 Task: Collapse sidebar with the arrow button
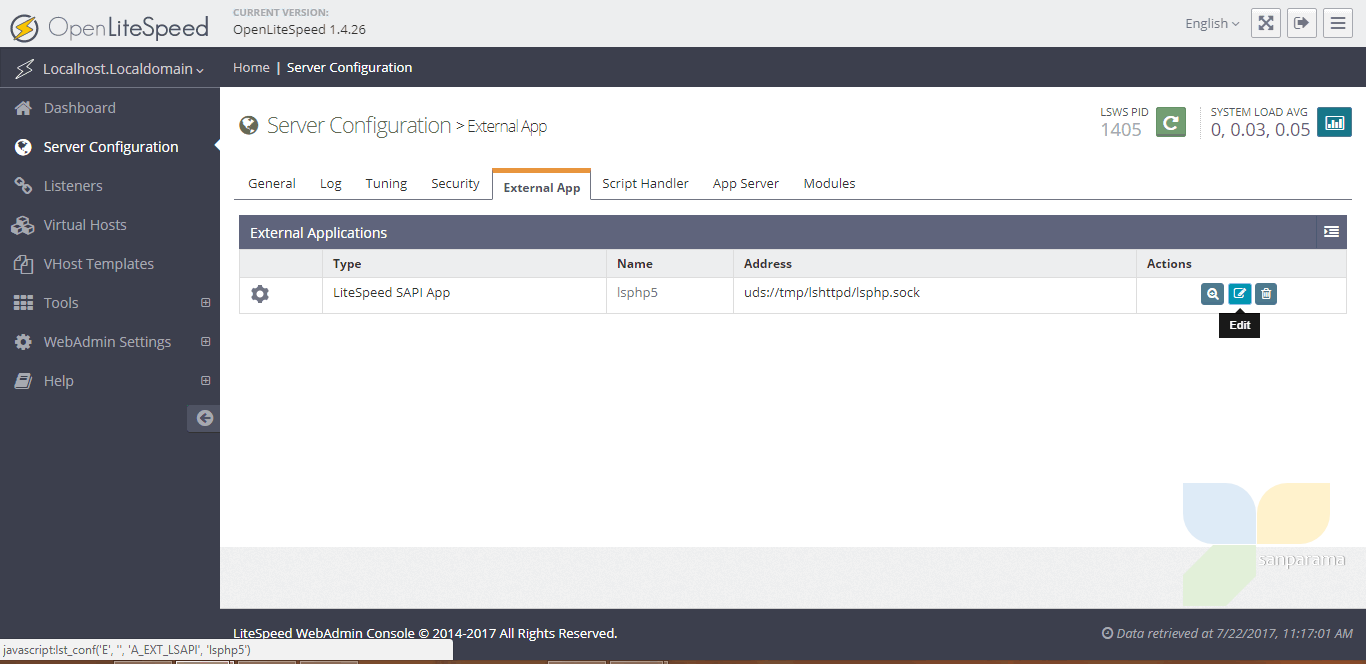204,418
